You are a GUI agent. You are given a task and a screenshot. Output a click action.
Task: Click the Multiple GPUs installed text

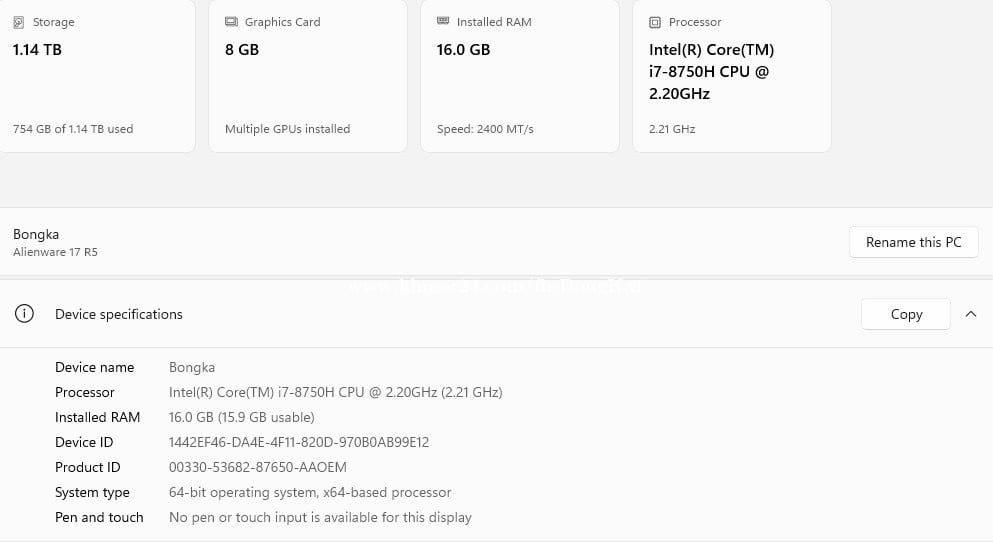(x=287, y=129)
